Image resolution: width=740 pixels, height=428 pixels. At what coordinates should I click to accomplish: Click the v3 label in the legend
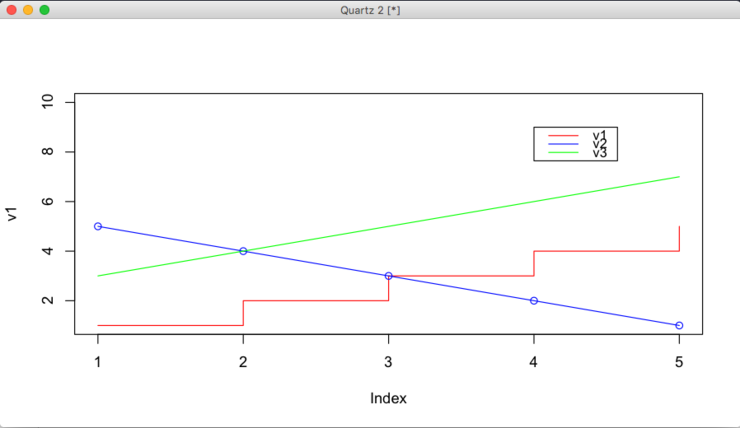coord(599,153)
